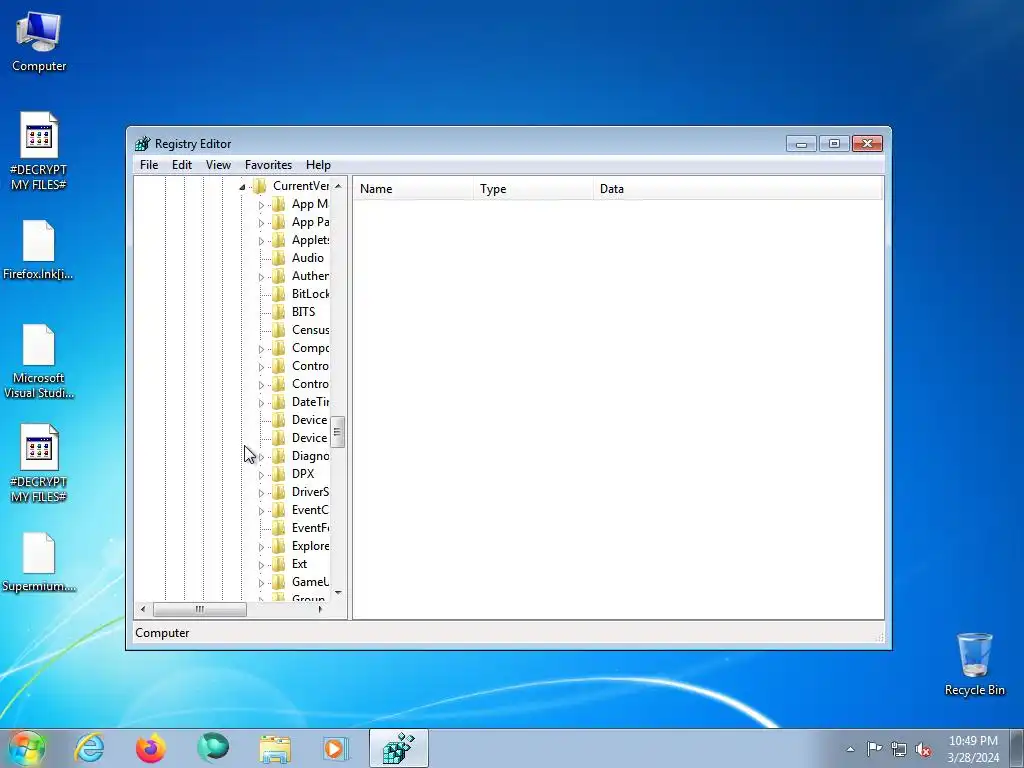Open the Action Center flag icon
Image resolution: width=1024 pixels, height=768 pixels.
coord(874,748)
